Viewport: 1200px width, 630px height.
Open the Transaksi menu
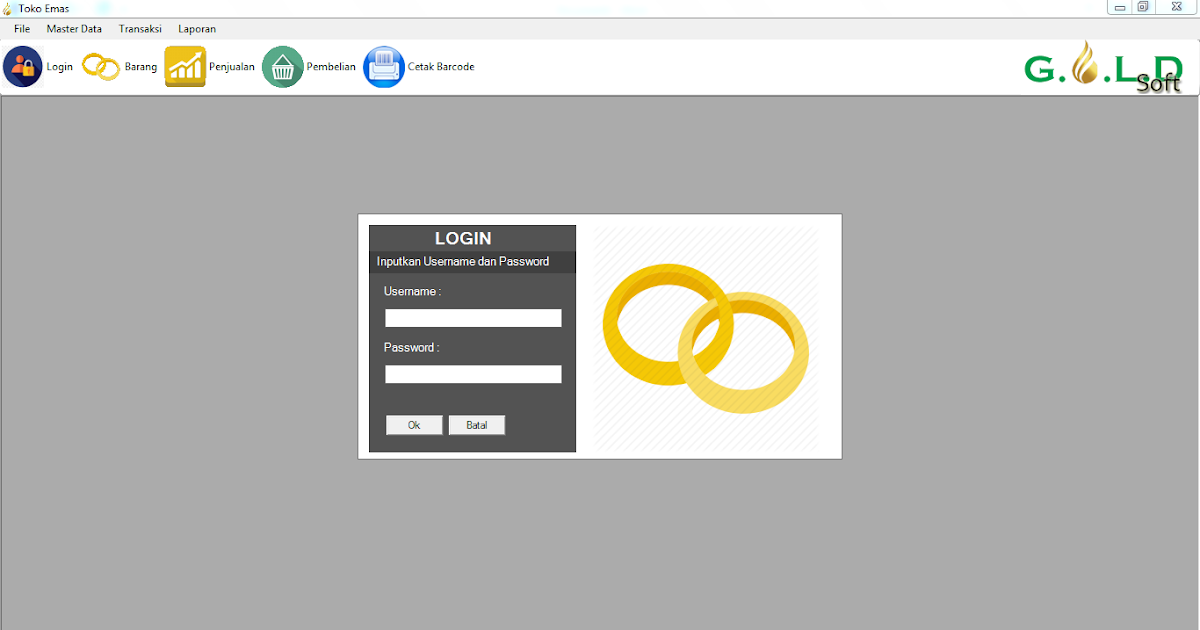(x=140, y=29)
